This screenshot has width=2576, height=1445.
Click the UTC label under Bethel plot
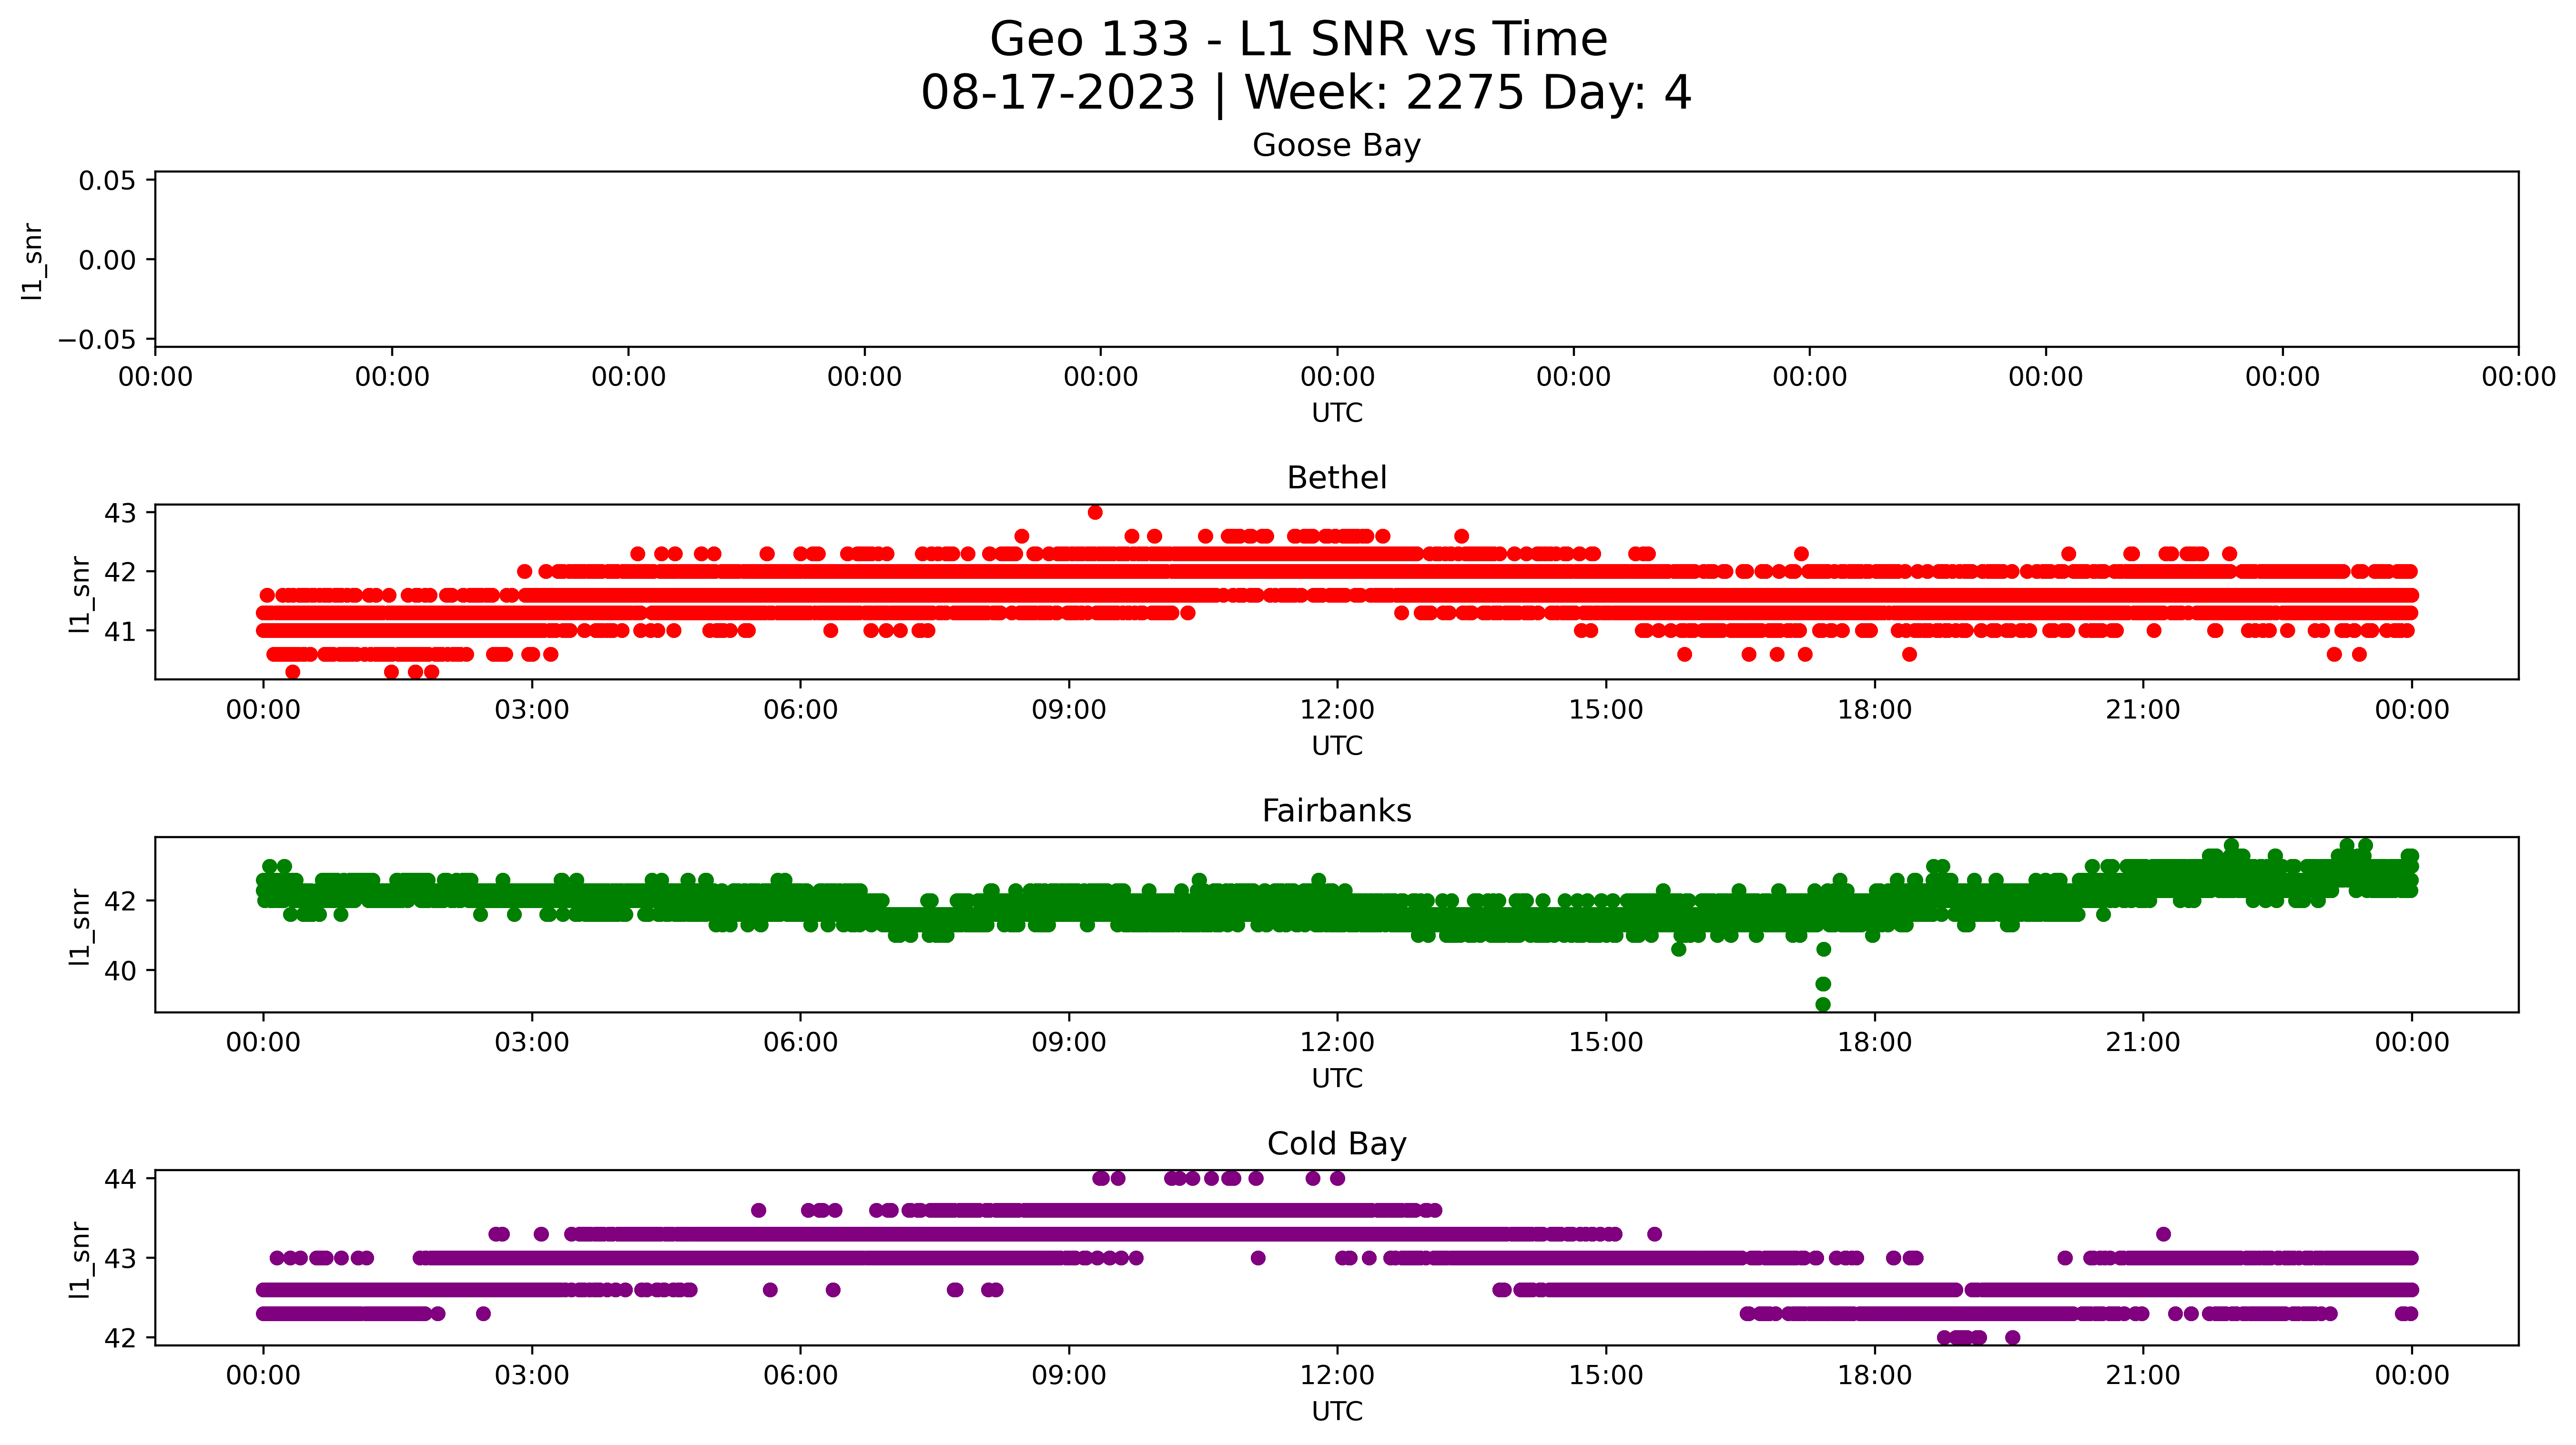pos(1337,746)
